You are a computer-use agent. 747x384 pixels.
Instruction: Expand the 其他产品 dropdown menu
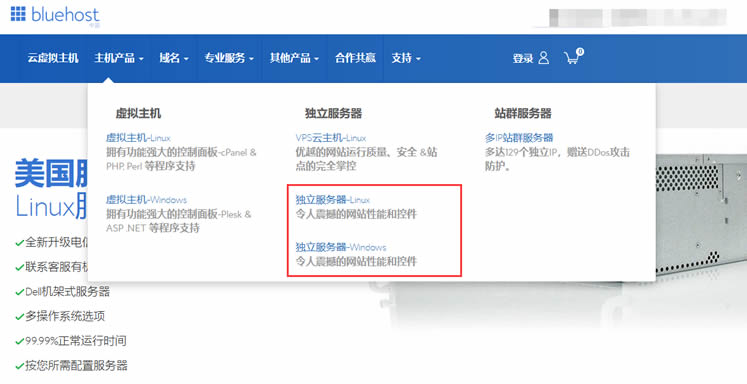tap(294, 58)
